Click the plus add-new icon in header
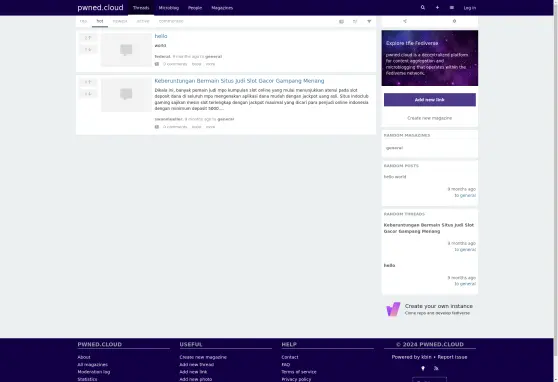The image size is (558, 382). point(437,7)
